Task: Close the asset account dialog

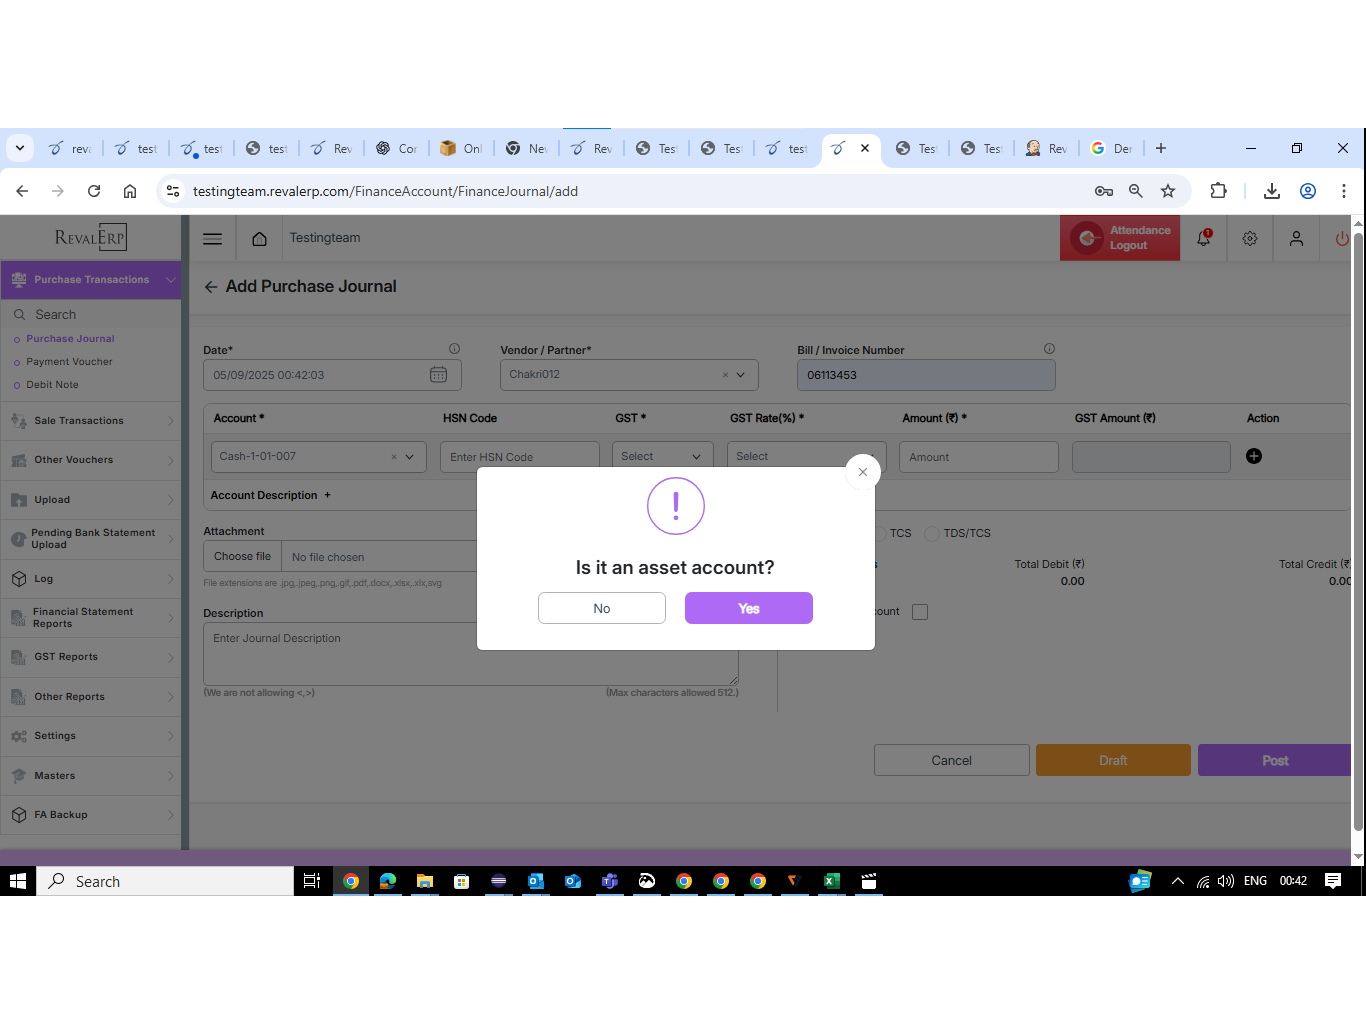Action: pos(863,472)
